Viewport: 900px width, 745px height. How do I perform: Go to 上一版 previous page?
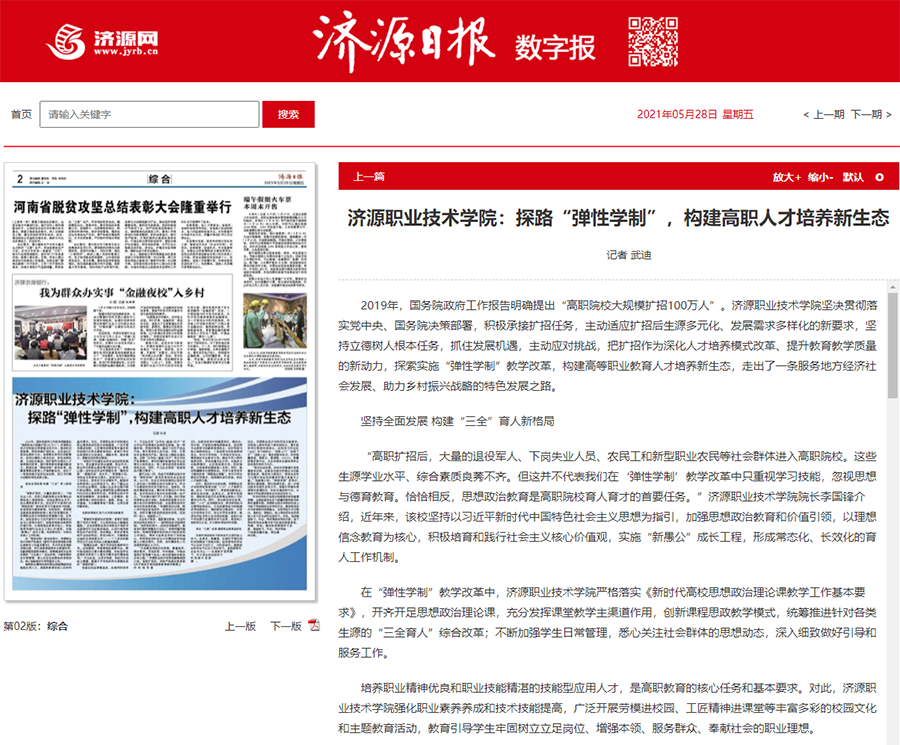240,626
